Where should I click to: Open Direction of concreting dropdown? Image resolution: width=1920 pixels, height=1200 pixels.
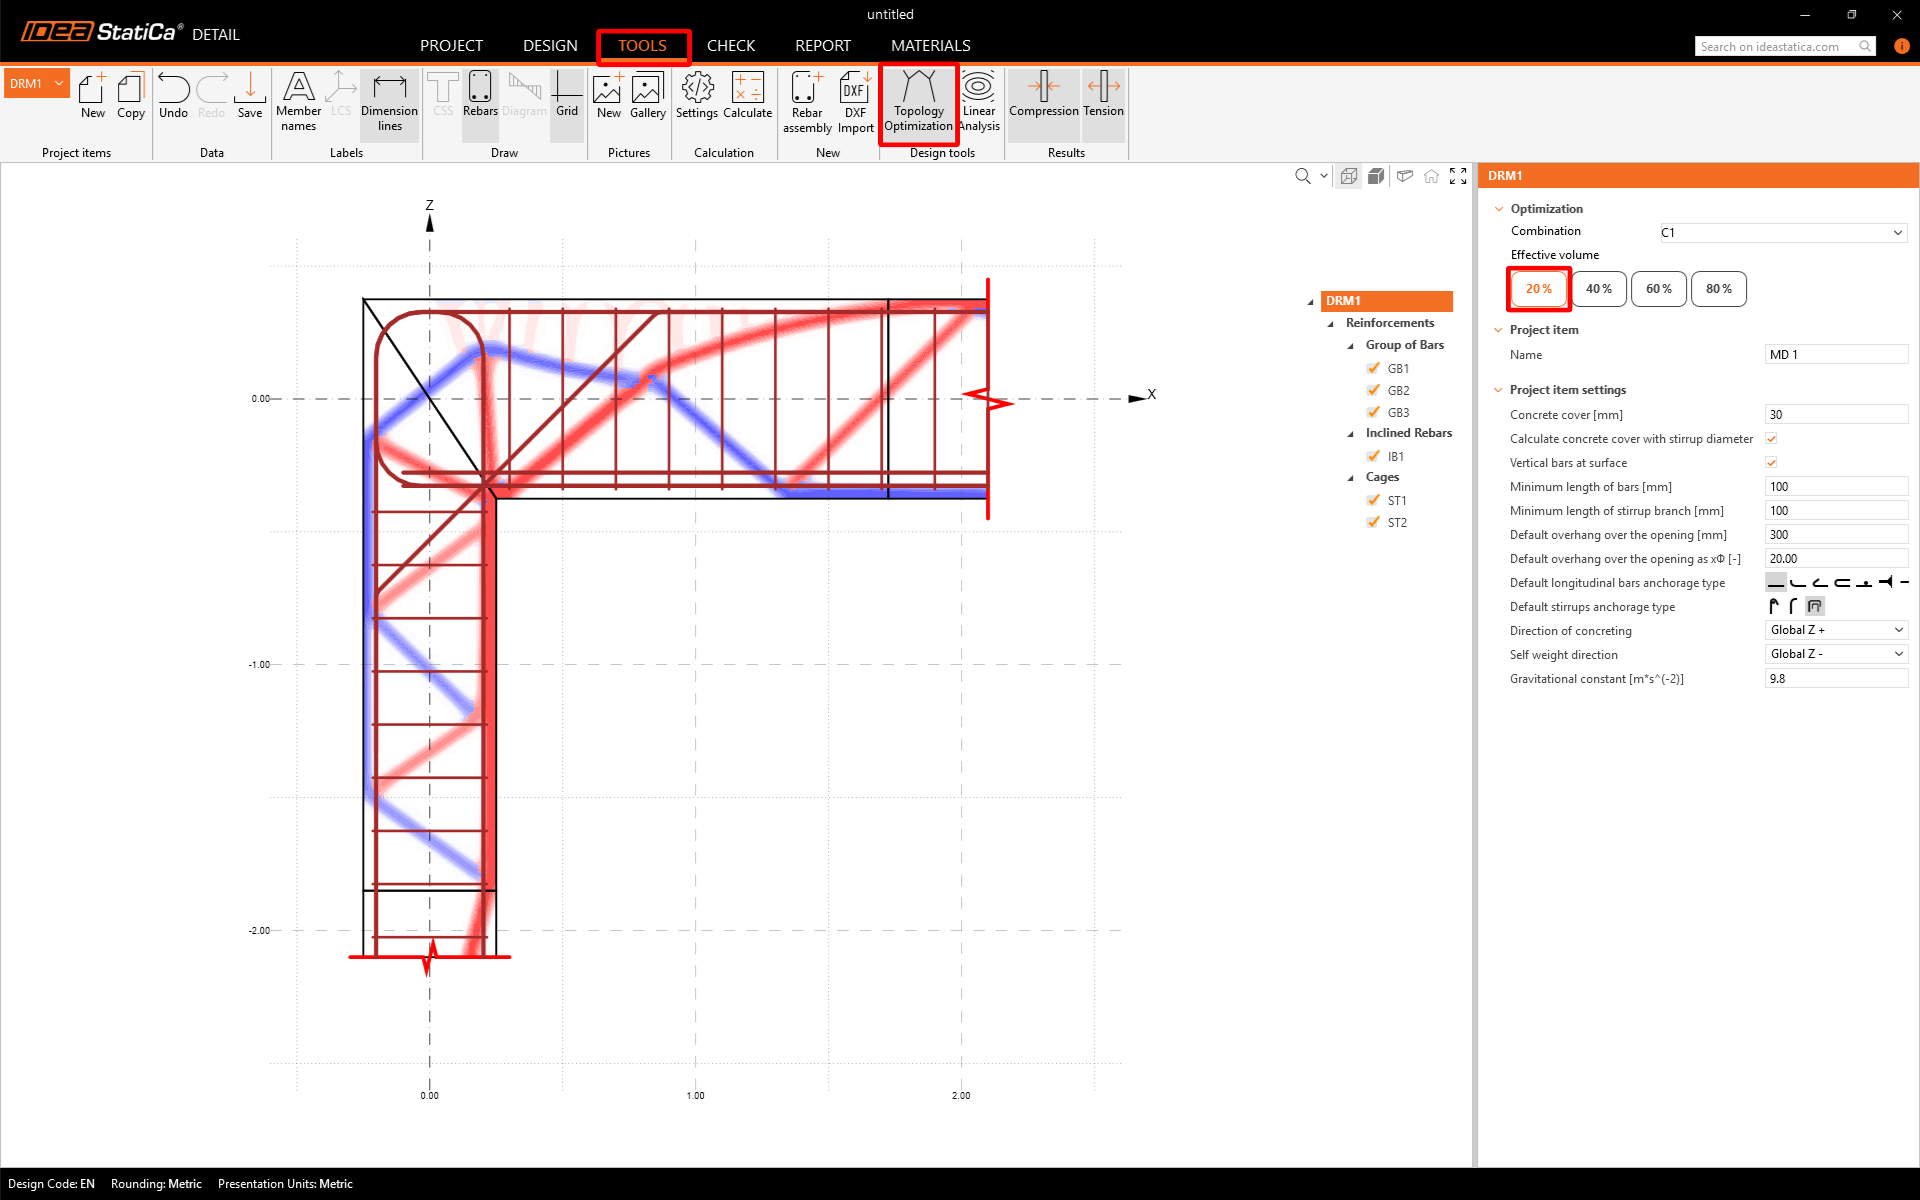click(x=1836, y=630)
